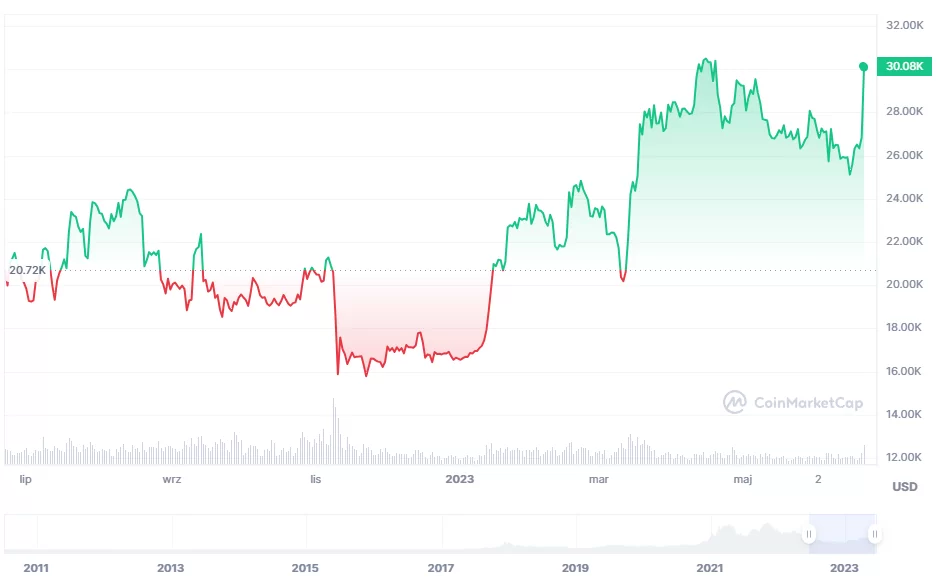Click the "mar" month label on x-axis
952x587 pixels.
[599, 480]
